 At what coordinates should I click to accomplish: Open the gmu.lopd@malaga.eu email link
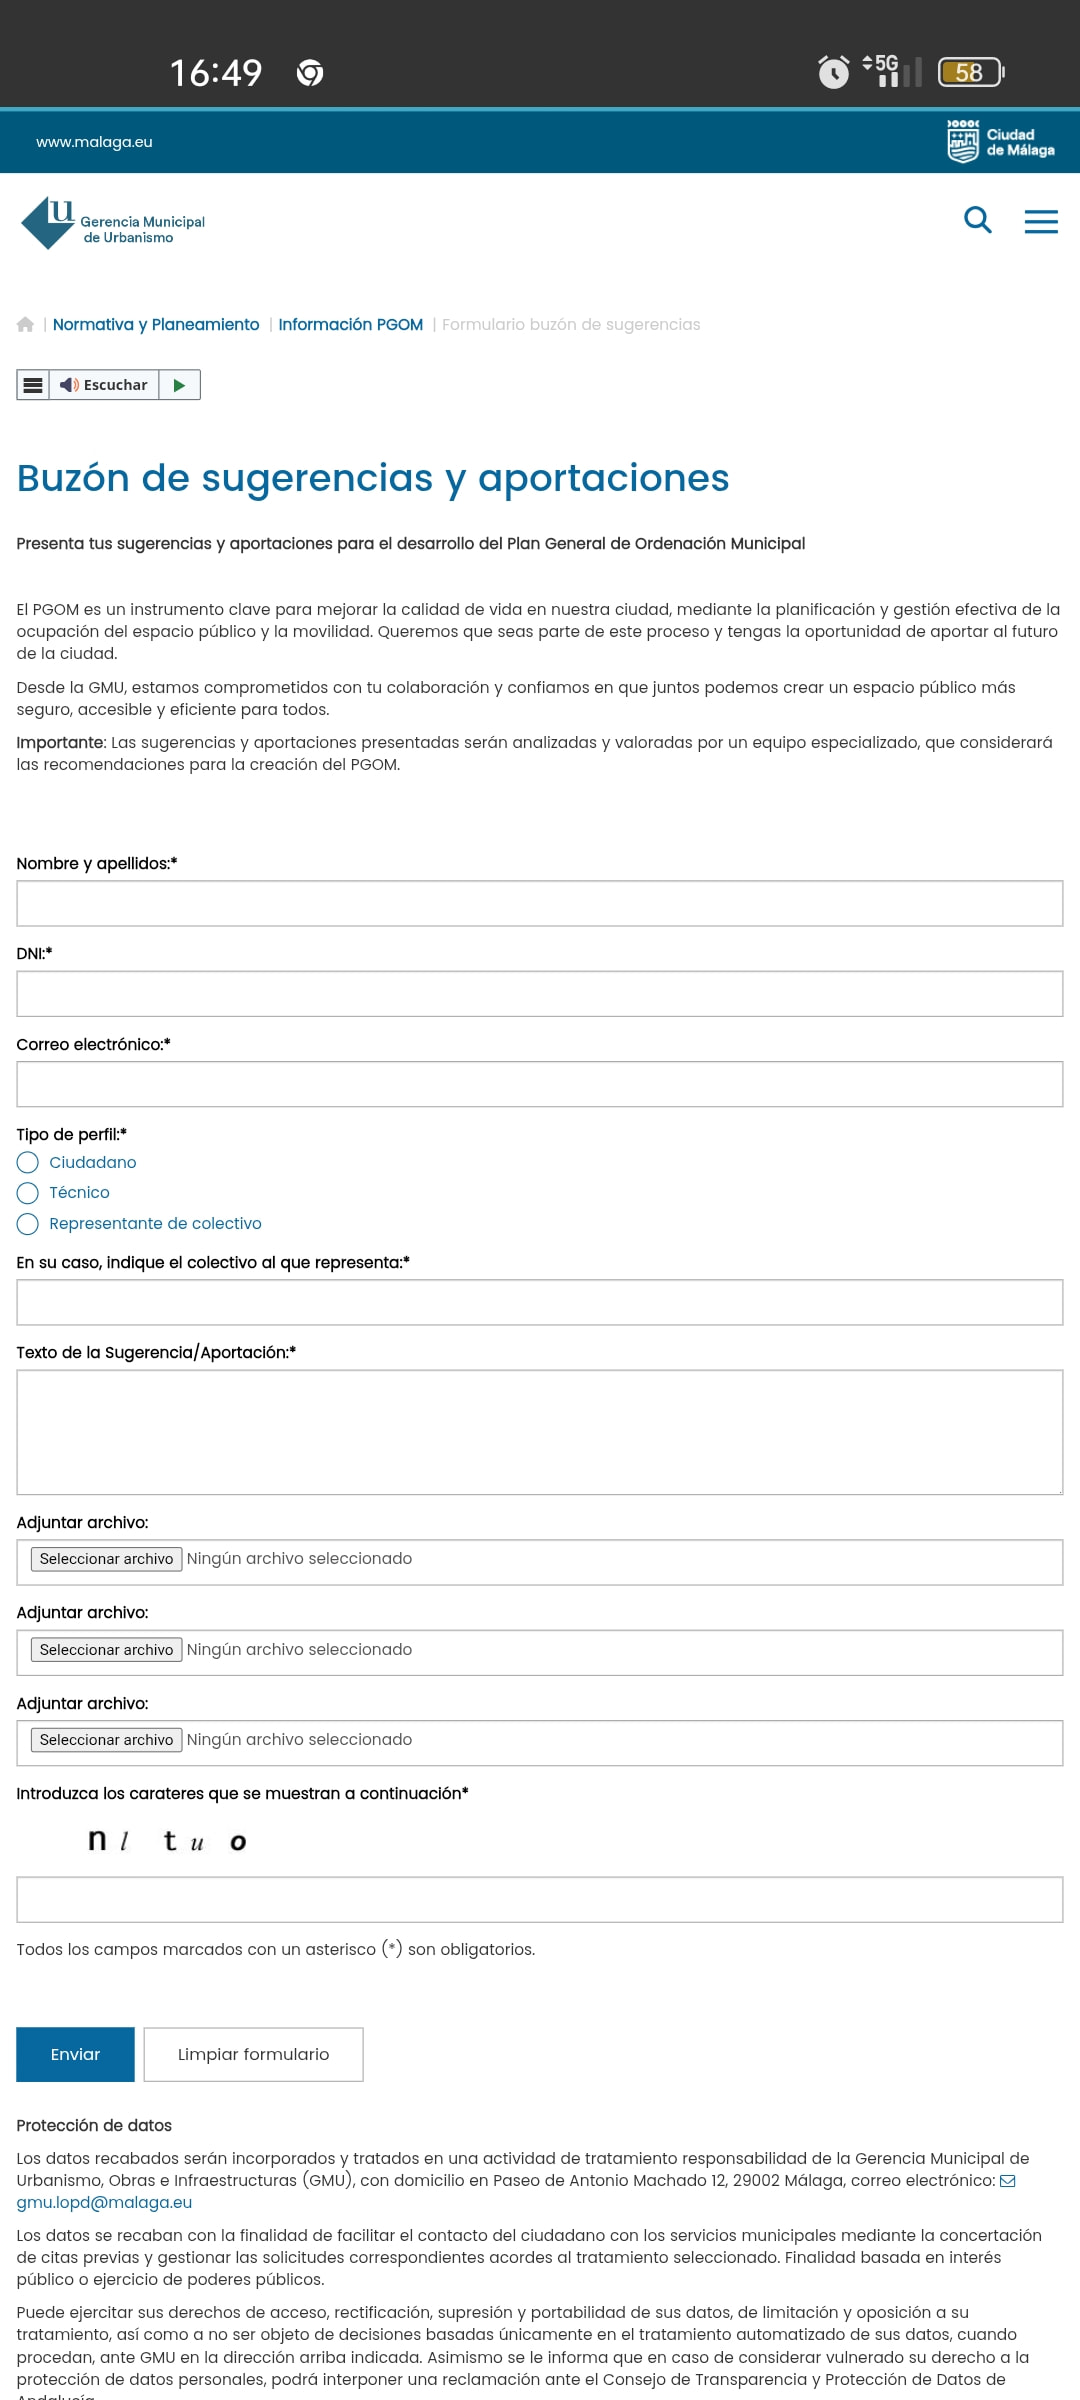click(x=104, y=2202)
